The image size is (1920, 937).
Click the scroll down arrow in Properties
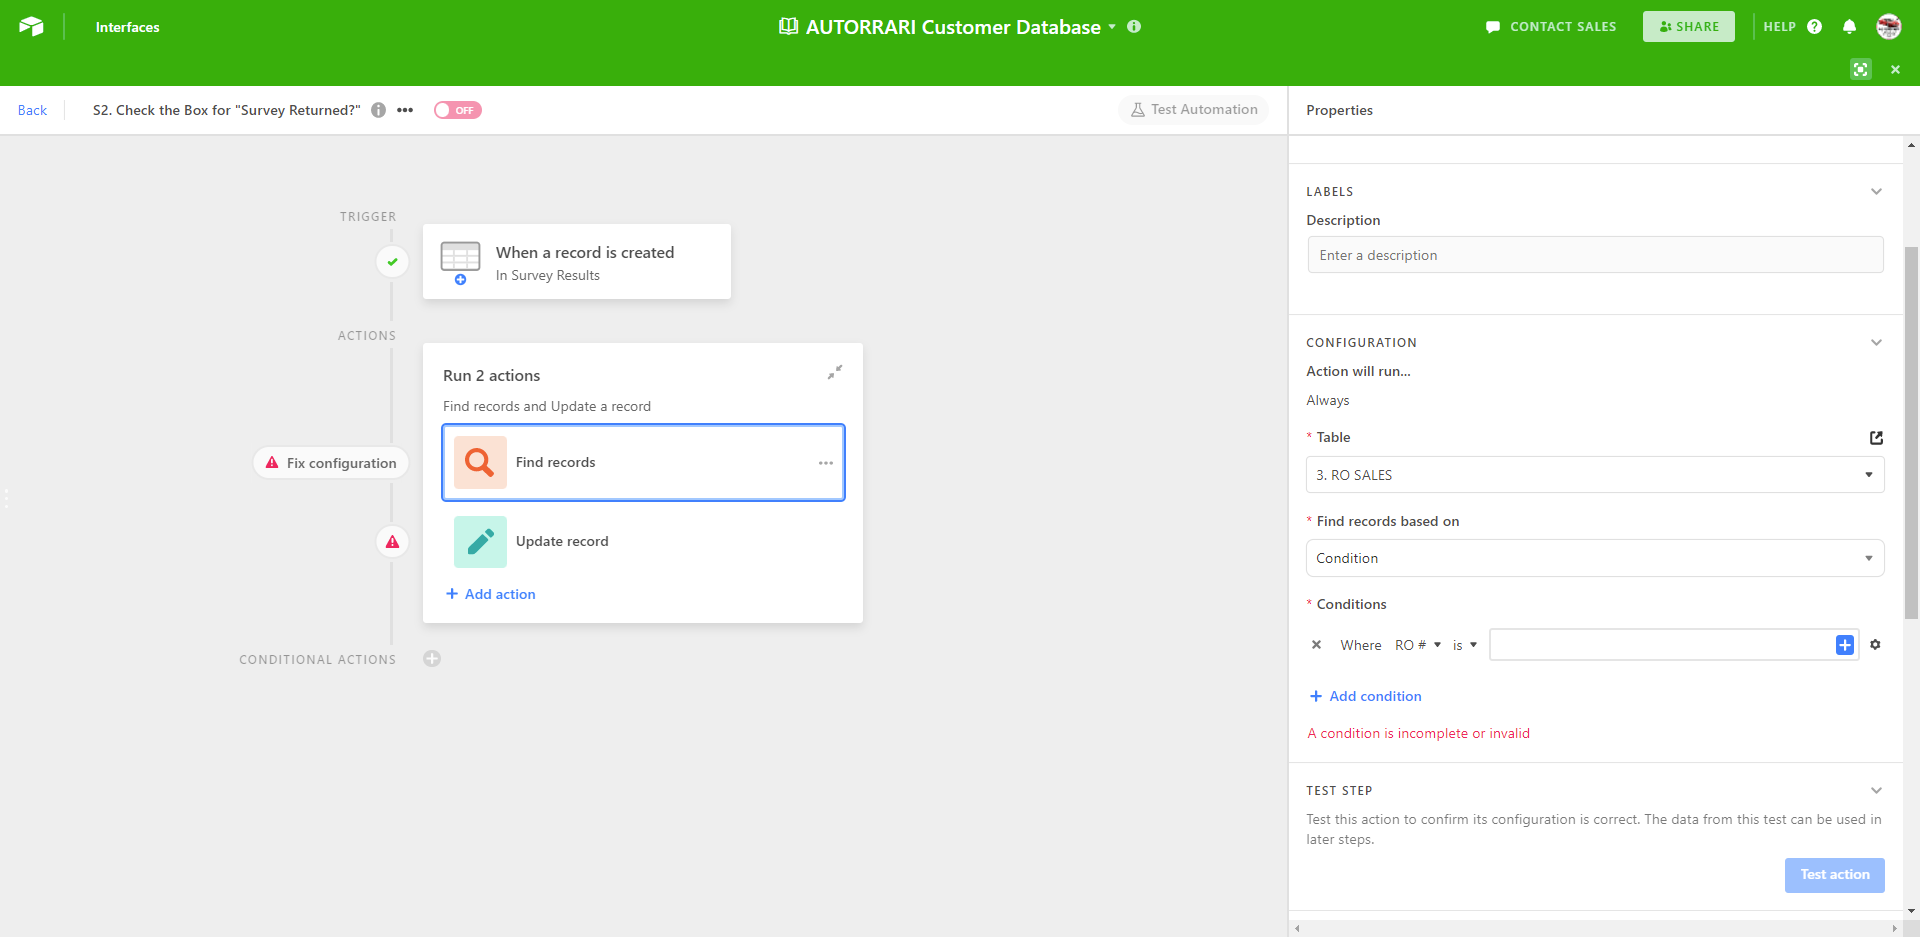tap(1911, 911)
